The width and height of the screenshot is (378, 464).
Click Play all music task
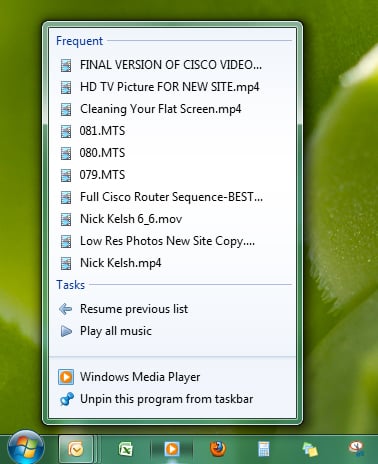(x=172, y=331)
